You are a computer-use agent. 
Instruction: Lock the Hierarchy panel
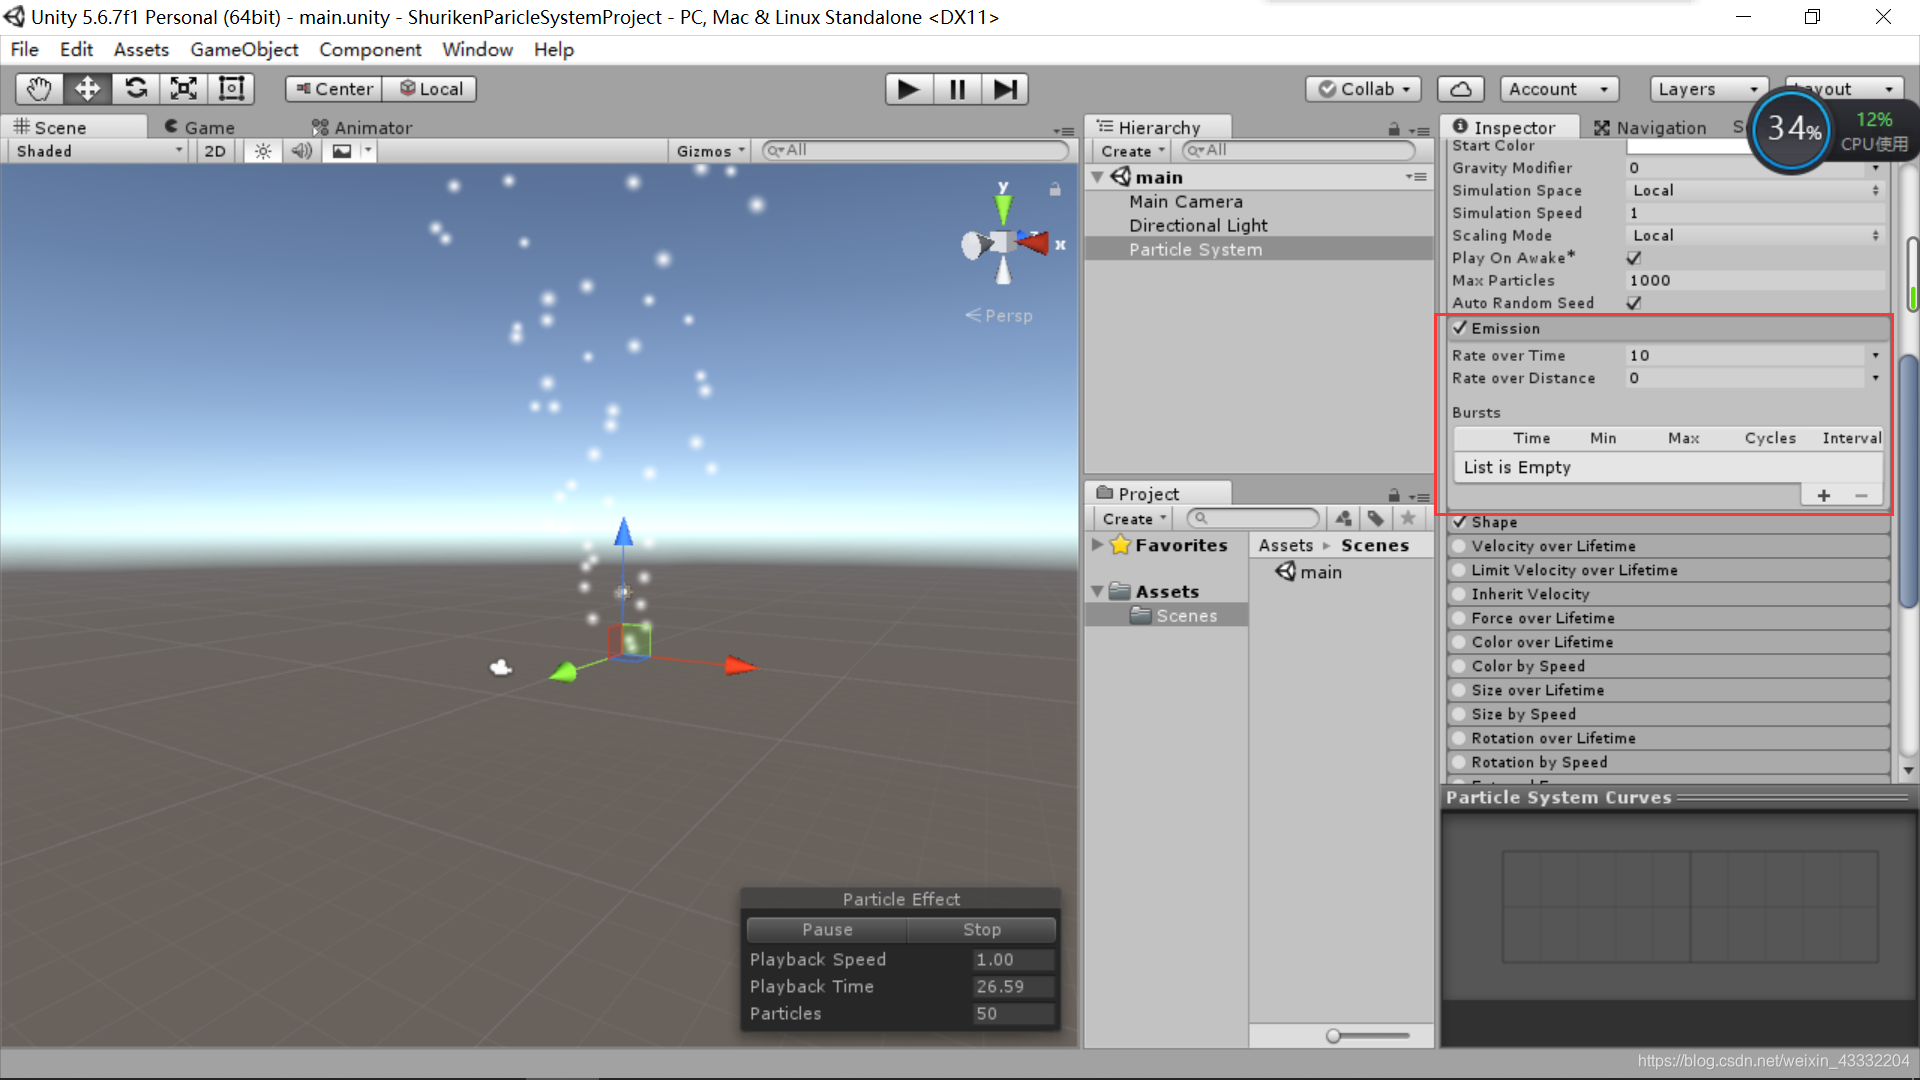(x=1394, y=129)
